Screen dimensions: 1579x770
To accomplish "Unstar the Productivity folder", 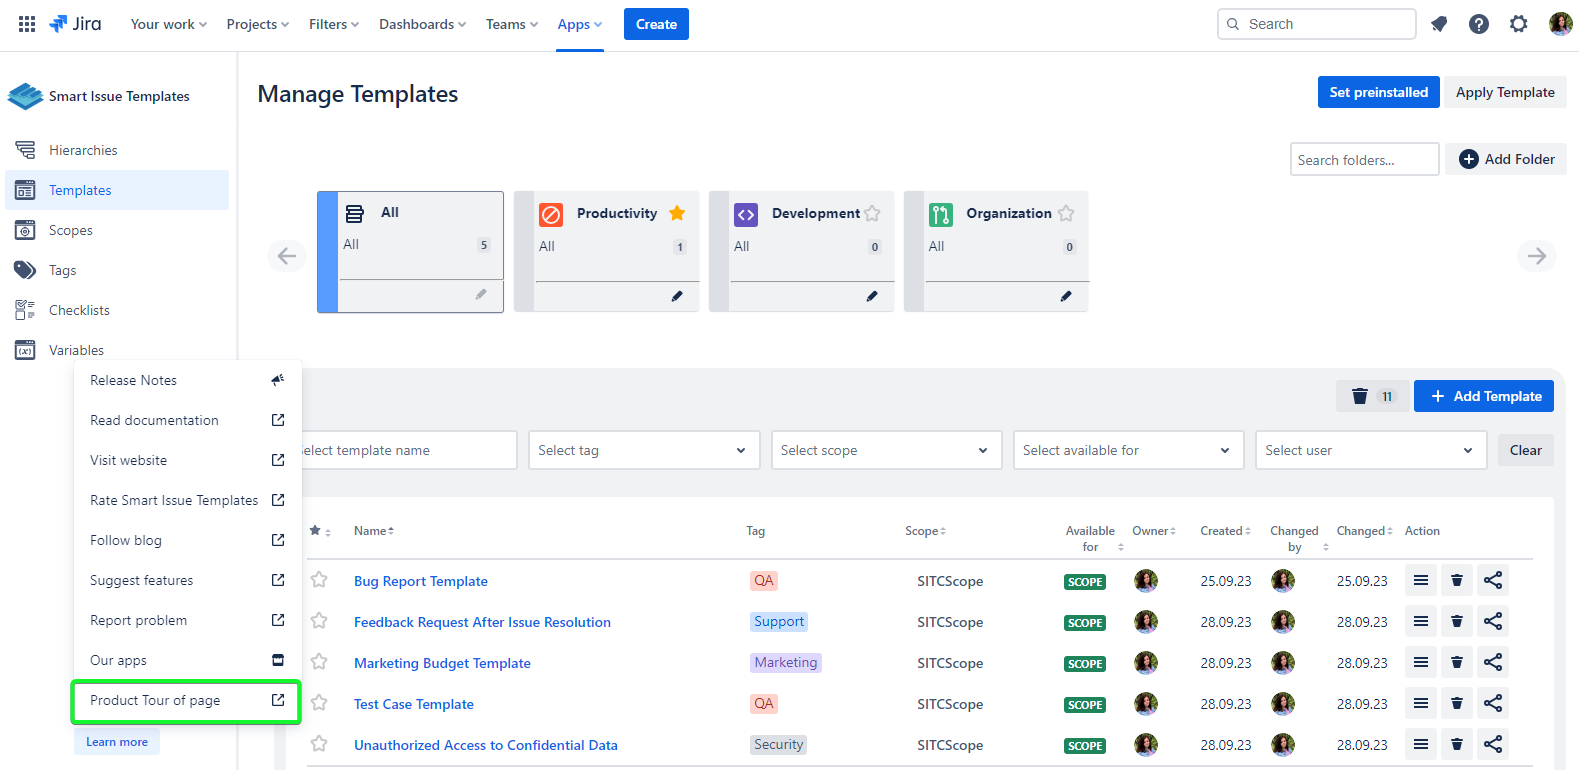I will coord(677,213).
